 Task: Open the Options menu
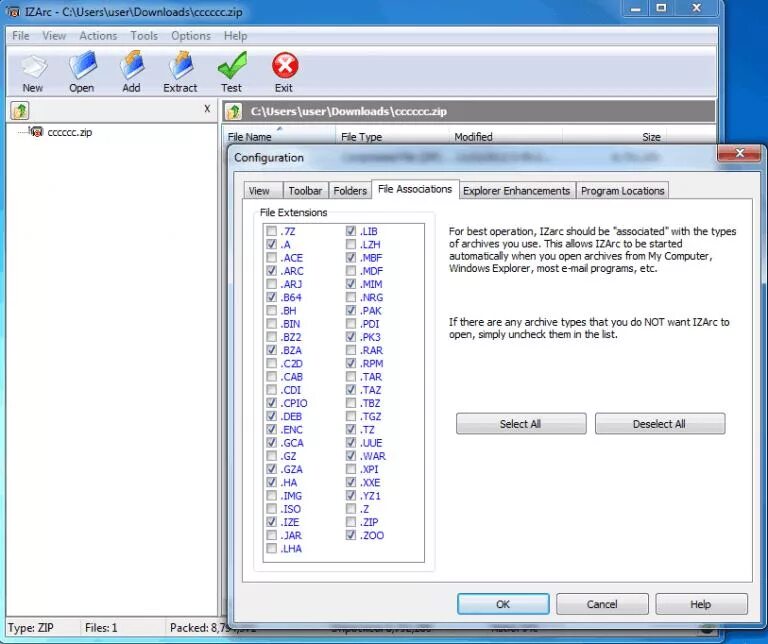tap(191, 36)
